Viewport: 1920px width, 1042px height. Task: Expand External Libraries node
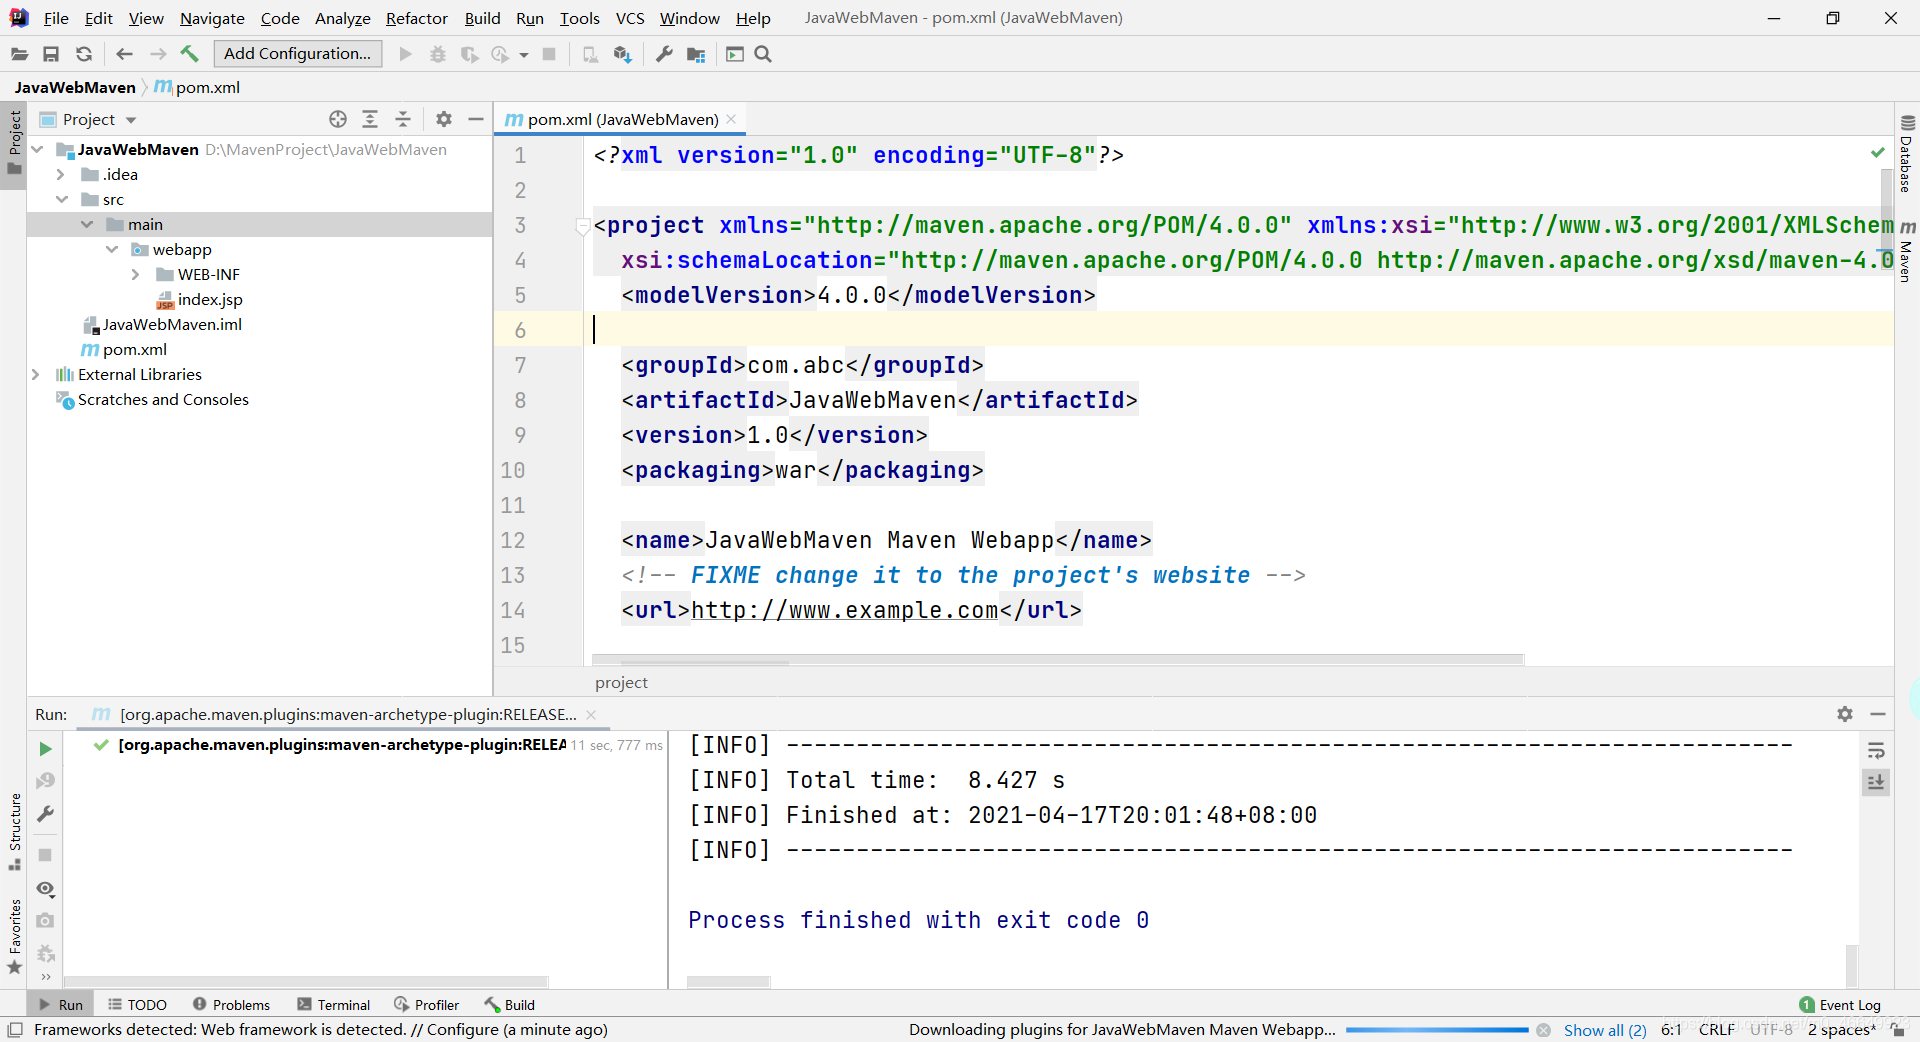[36, 374]
